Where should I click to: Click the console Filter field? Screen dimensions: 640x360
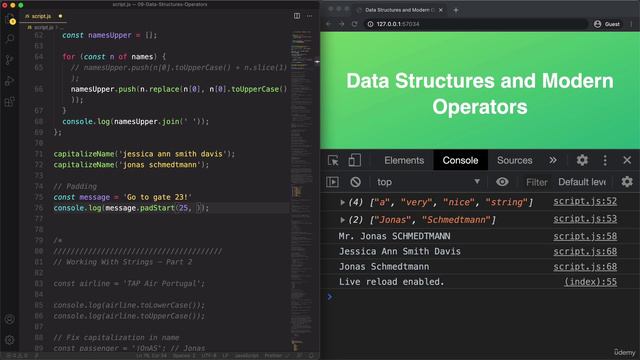pos(536,182)
